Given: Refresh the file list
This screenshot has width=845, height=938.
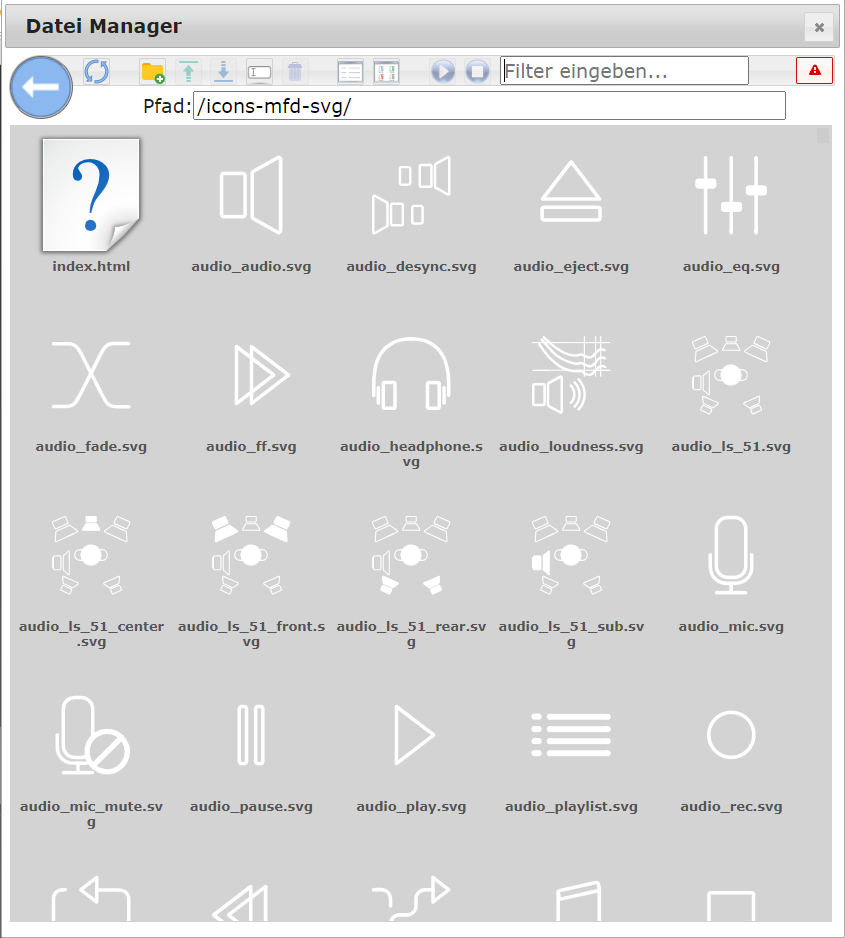Looking at the screenshot, I should pyautogui.click(x=96, y=71).
